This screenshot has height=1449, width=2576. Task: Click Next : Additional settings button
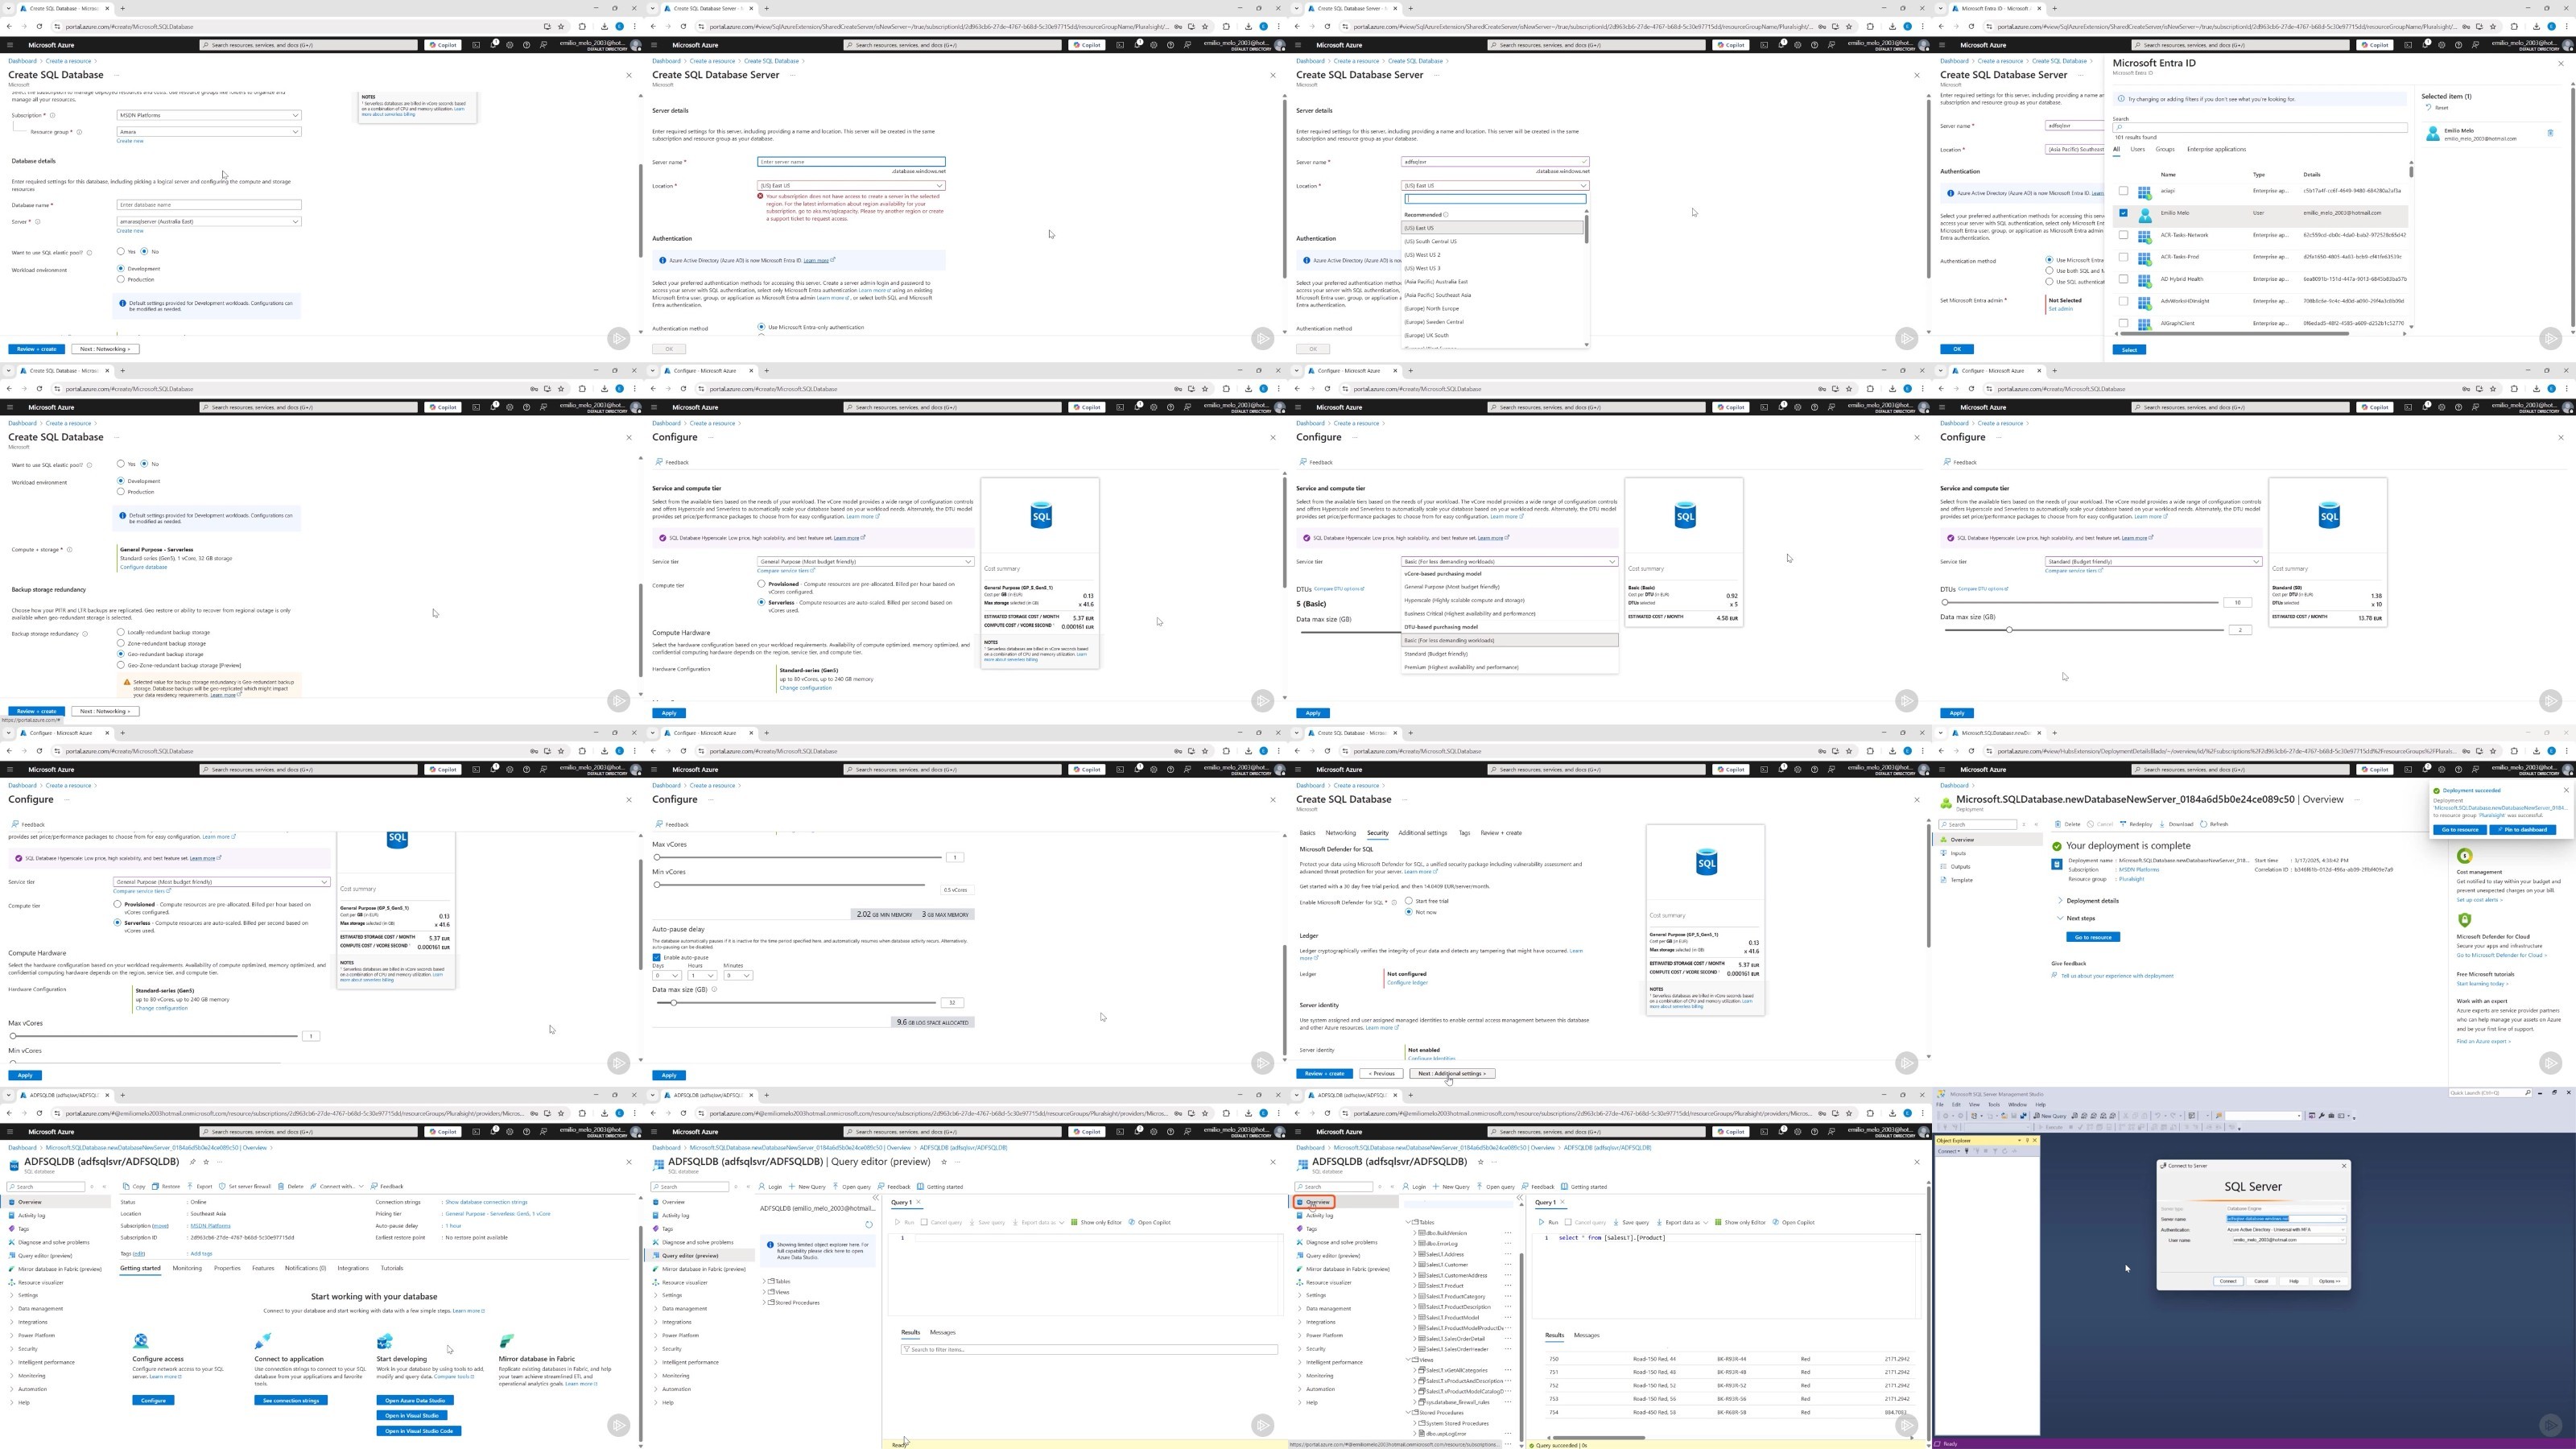tap(1452, 1073)
